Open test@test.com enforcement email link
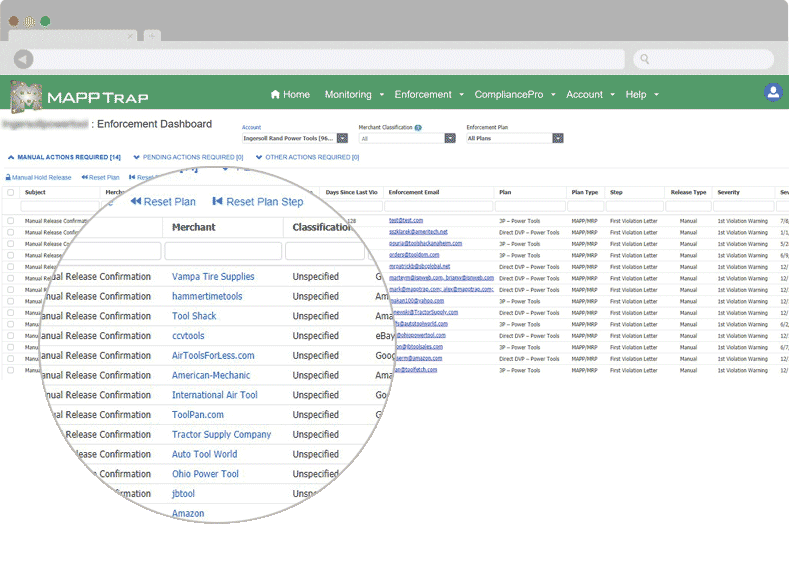 pyautogui.click(x=406, y=220)
